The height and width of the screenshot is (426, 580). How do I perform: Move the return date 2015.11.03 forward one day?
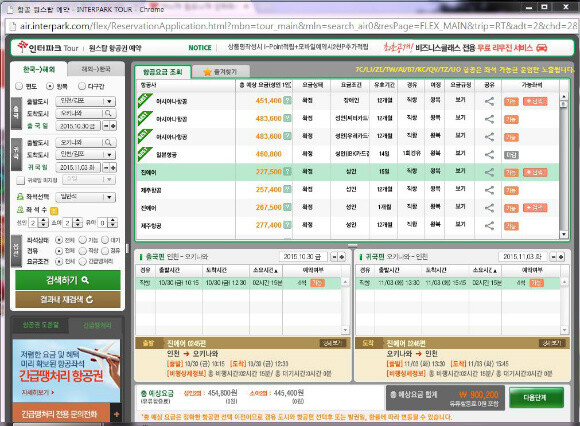coord(113,168)
